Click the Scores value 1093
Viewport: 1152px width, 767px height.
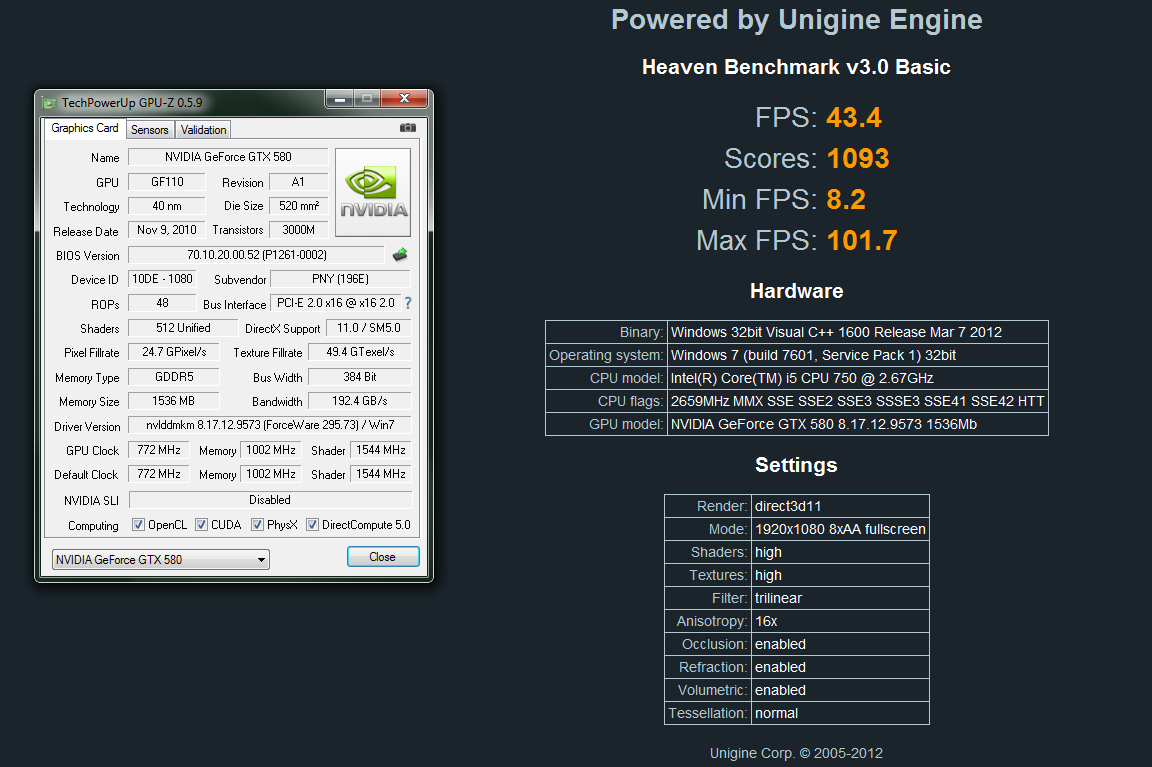point(858,159)
